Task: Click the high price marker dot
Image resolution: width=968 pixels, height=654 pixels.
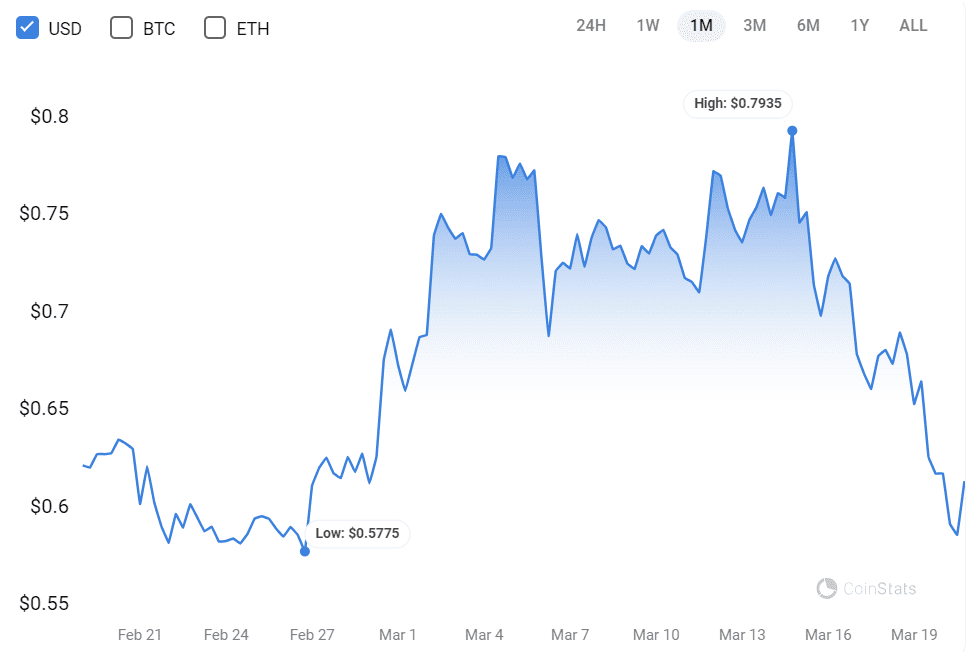Action: tap(792, 131)
